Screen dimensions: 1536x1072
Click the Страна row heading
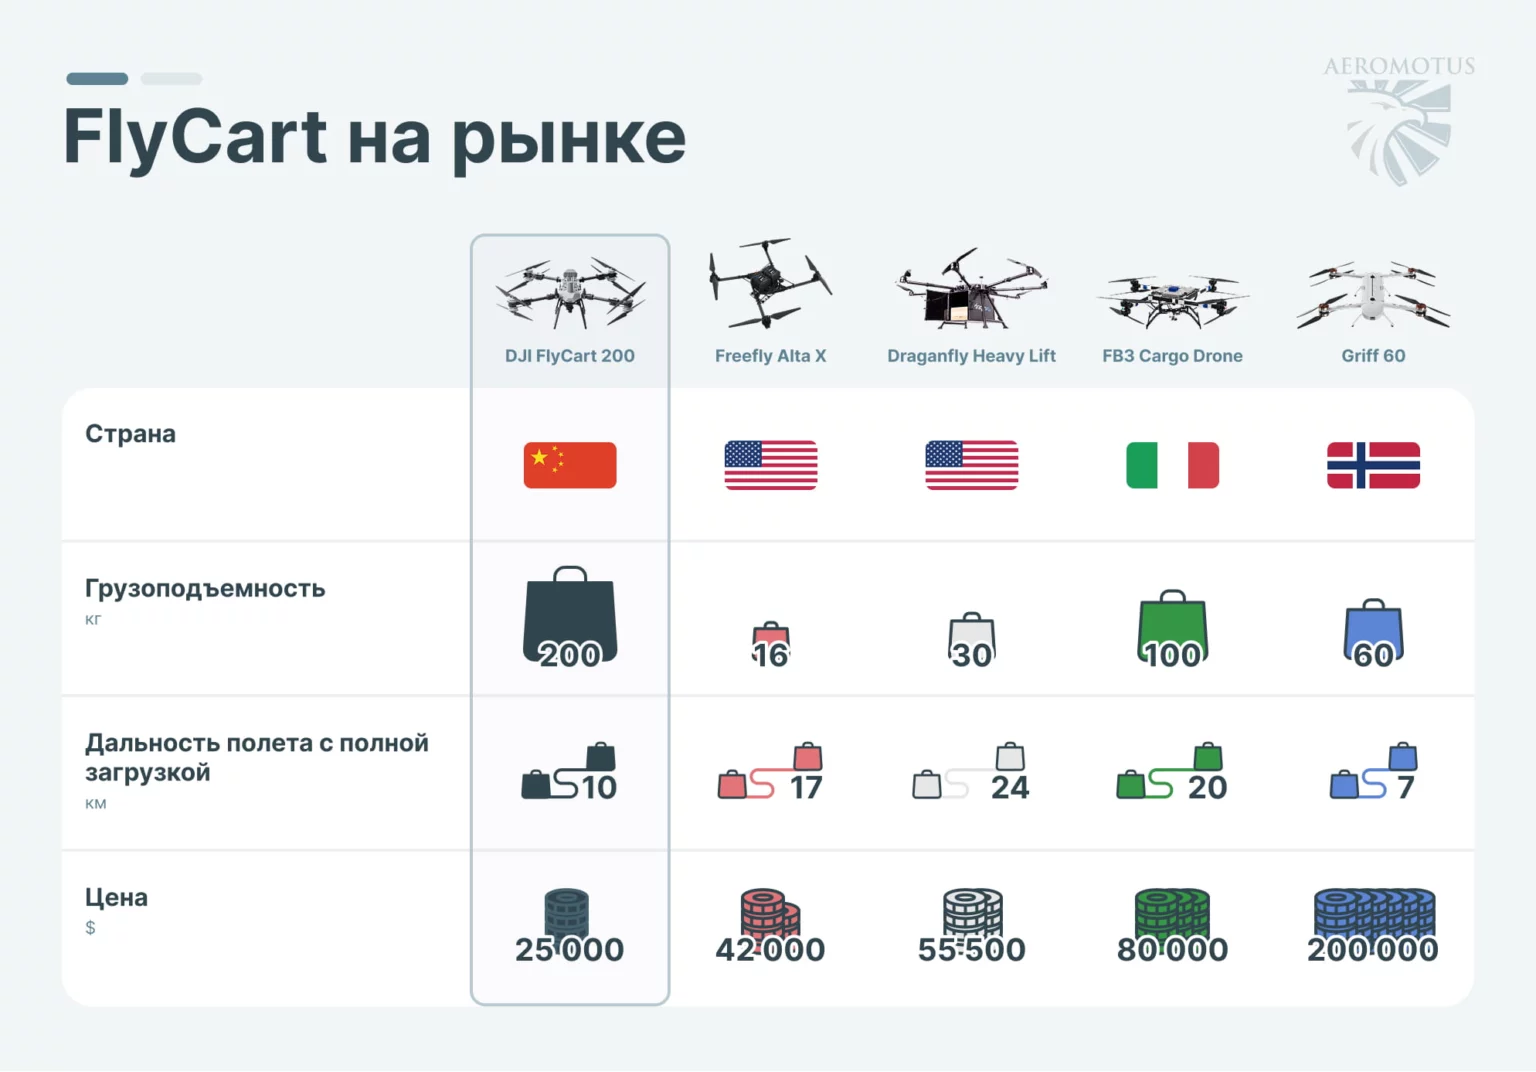pyautogui.click(x=130, y=435)
